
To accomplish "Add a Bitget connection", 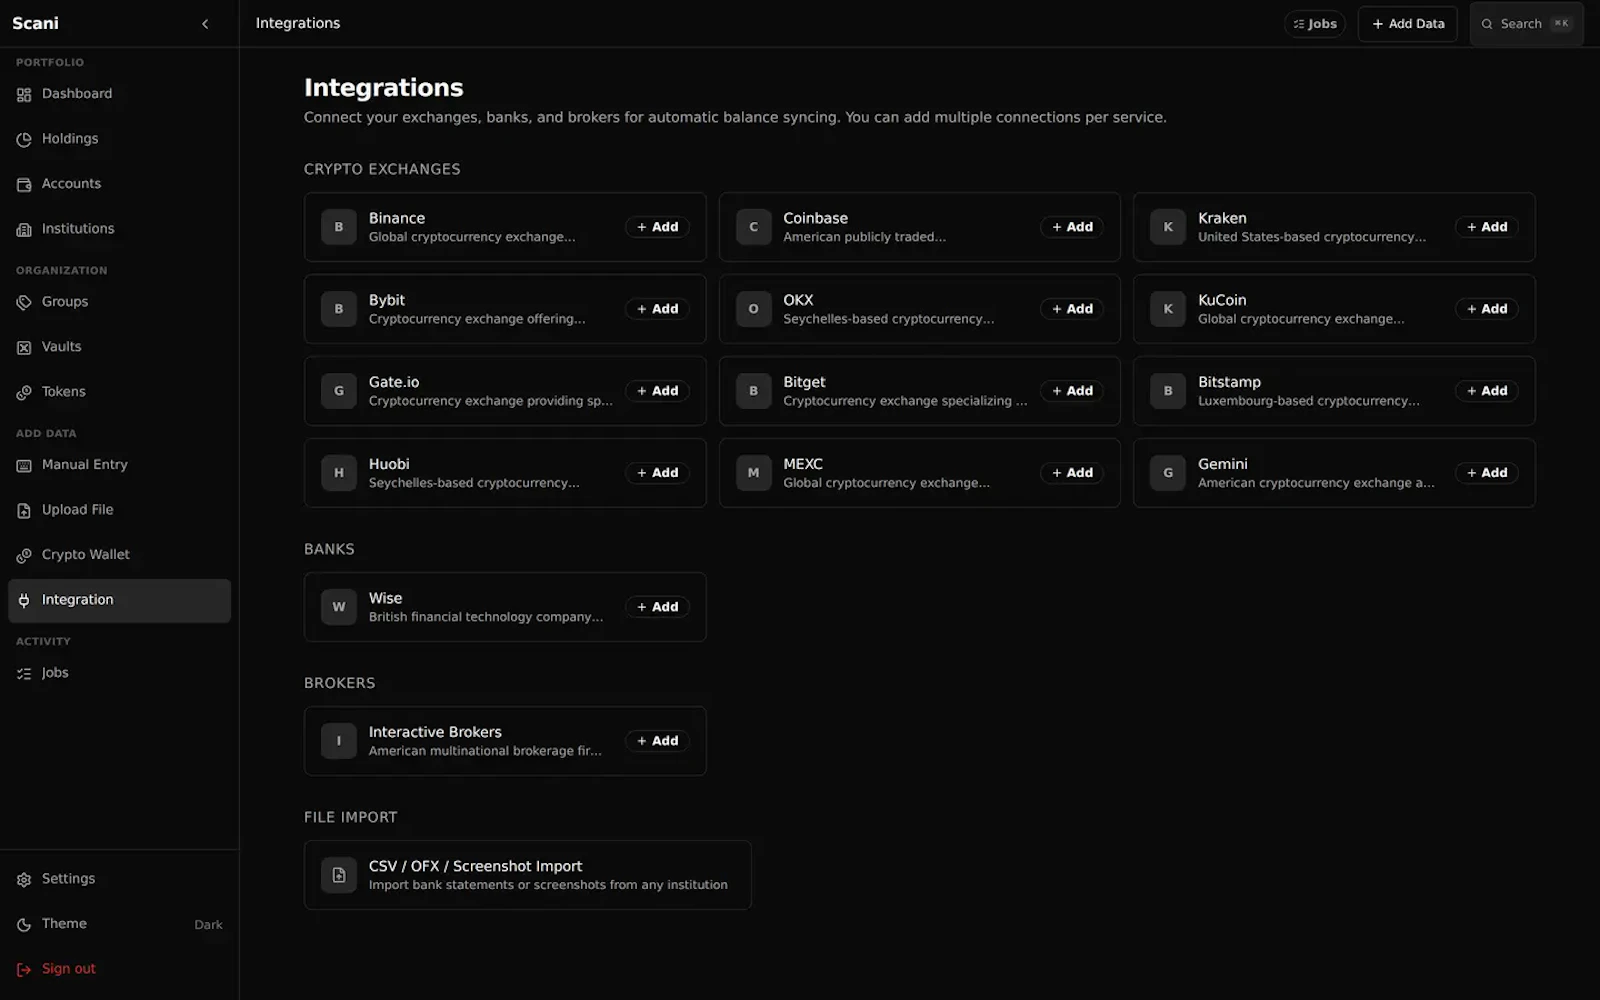I will click(x=1072, y=391).
